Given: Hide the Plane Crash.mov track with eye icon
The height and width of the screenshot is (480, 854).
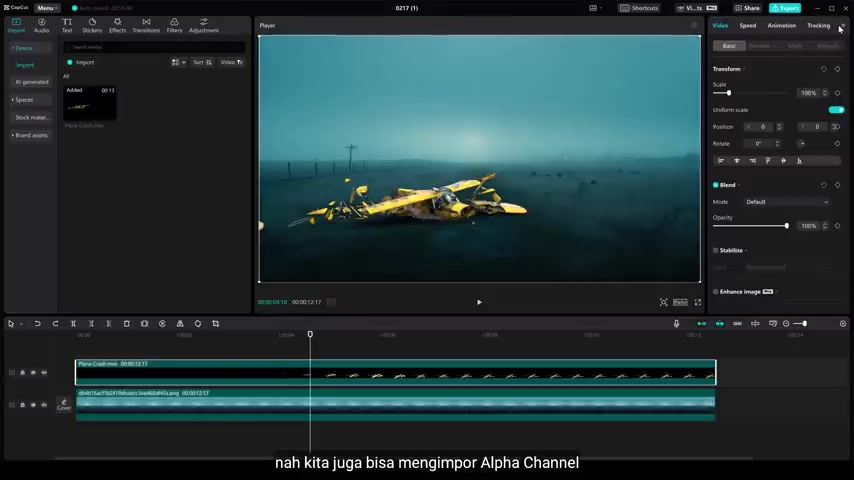Looking at the screenshot, I should pos(33,373).
